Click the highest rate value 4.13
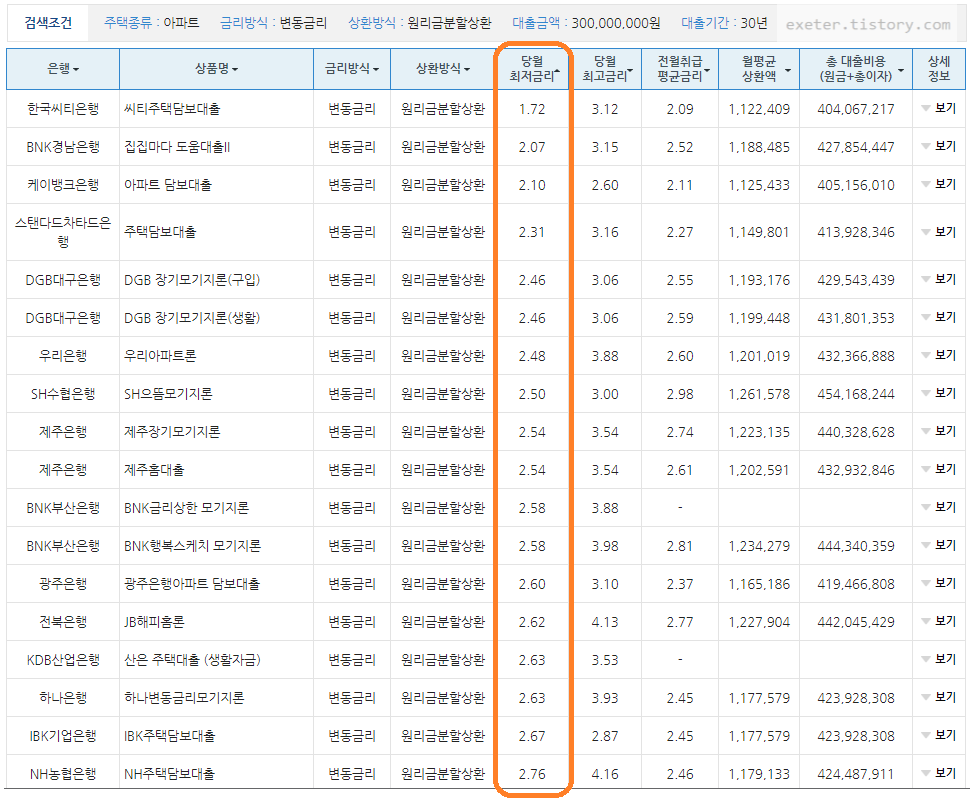 coord(605,622)
